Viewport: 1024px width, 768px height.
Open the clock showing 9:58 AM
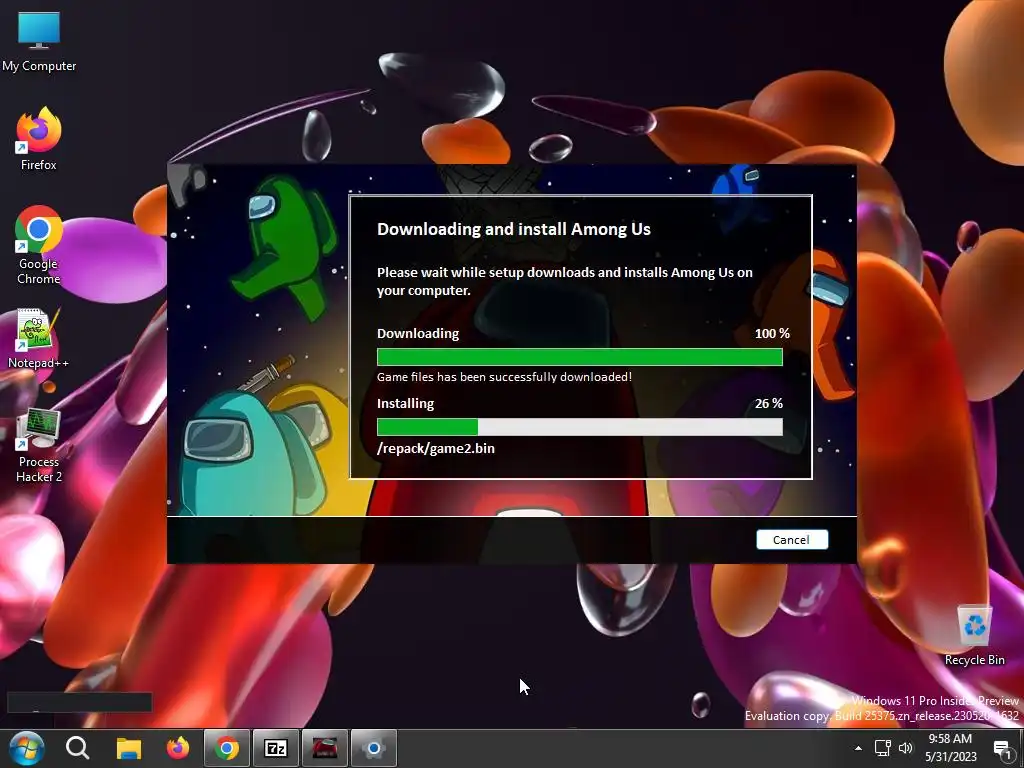950,739
